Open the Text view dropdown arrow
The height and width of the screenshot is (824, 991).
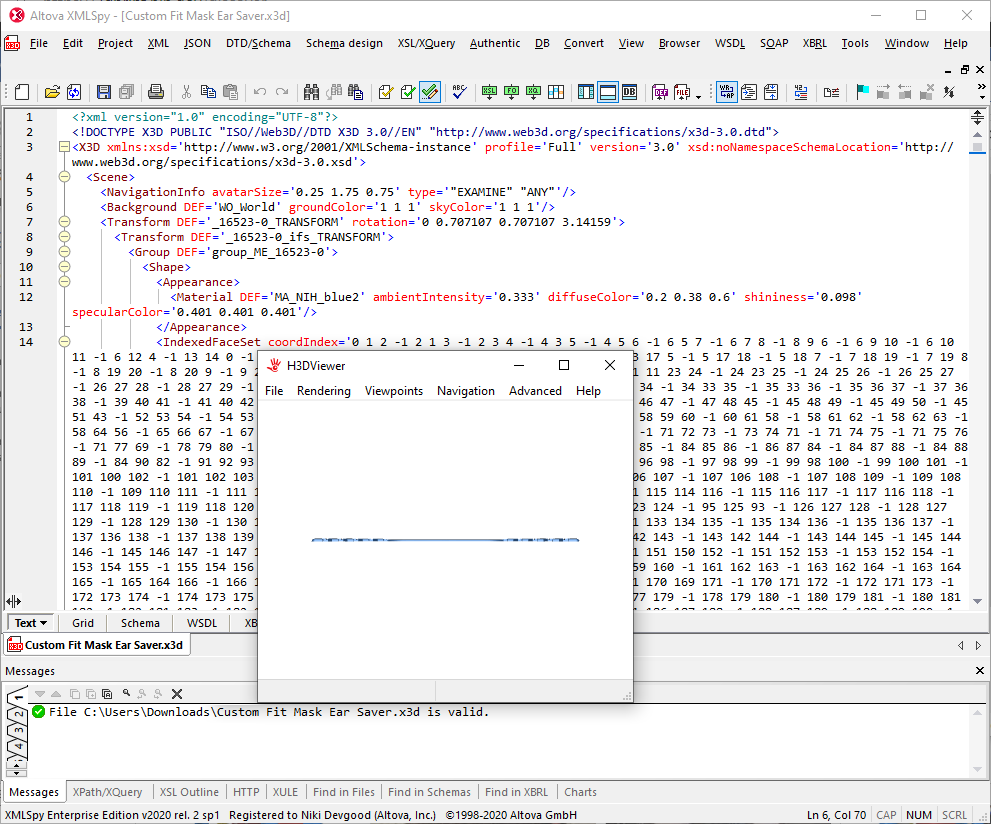click(43, 623)
